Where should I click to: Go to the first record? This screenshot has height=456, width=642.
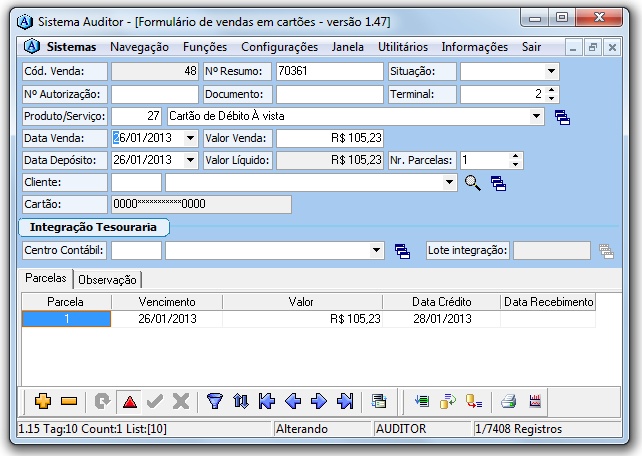tap(267, 401)
